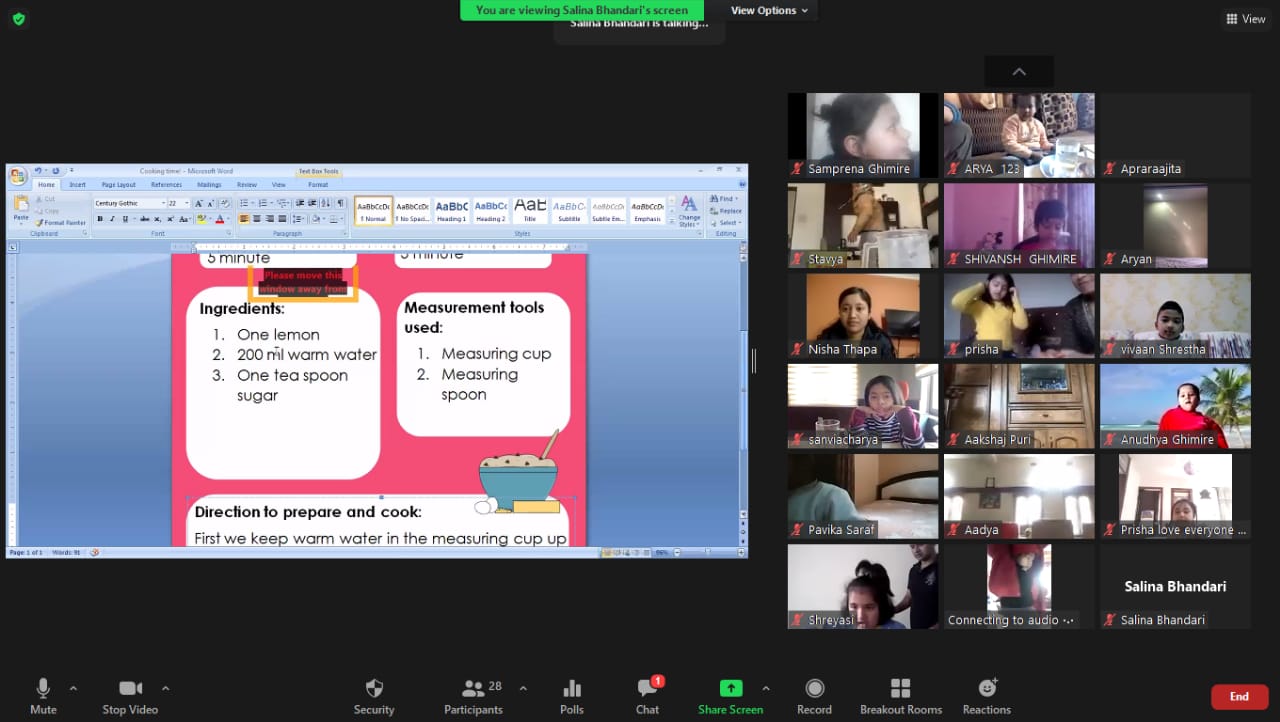Open the References tab in Word

point(166,185)
